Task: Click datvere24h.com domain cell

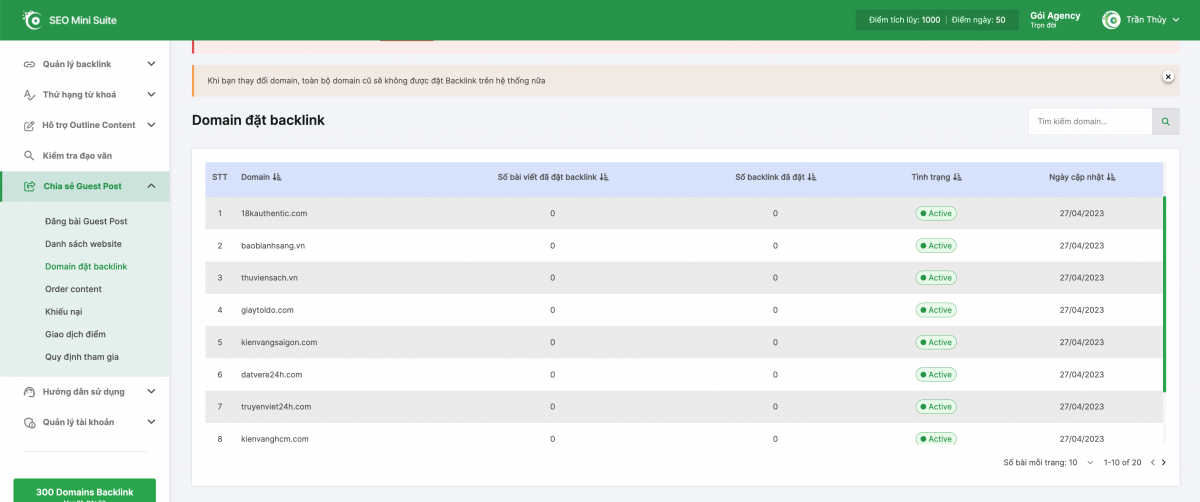Action: point(271,374)
